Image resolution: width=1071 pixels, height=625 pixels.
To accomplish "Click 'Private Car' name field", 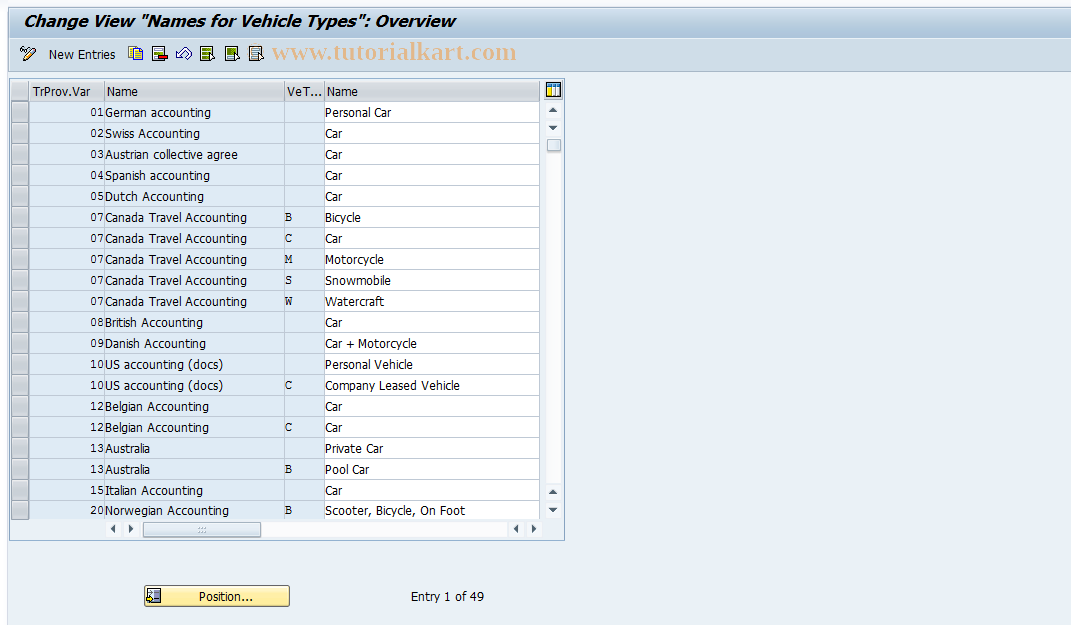I will point(432,449).
